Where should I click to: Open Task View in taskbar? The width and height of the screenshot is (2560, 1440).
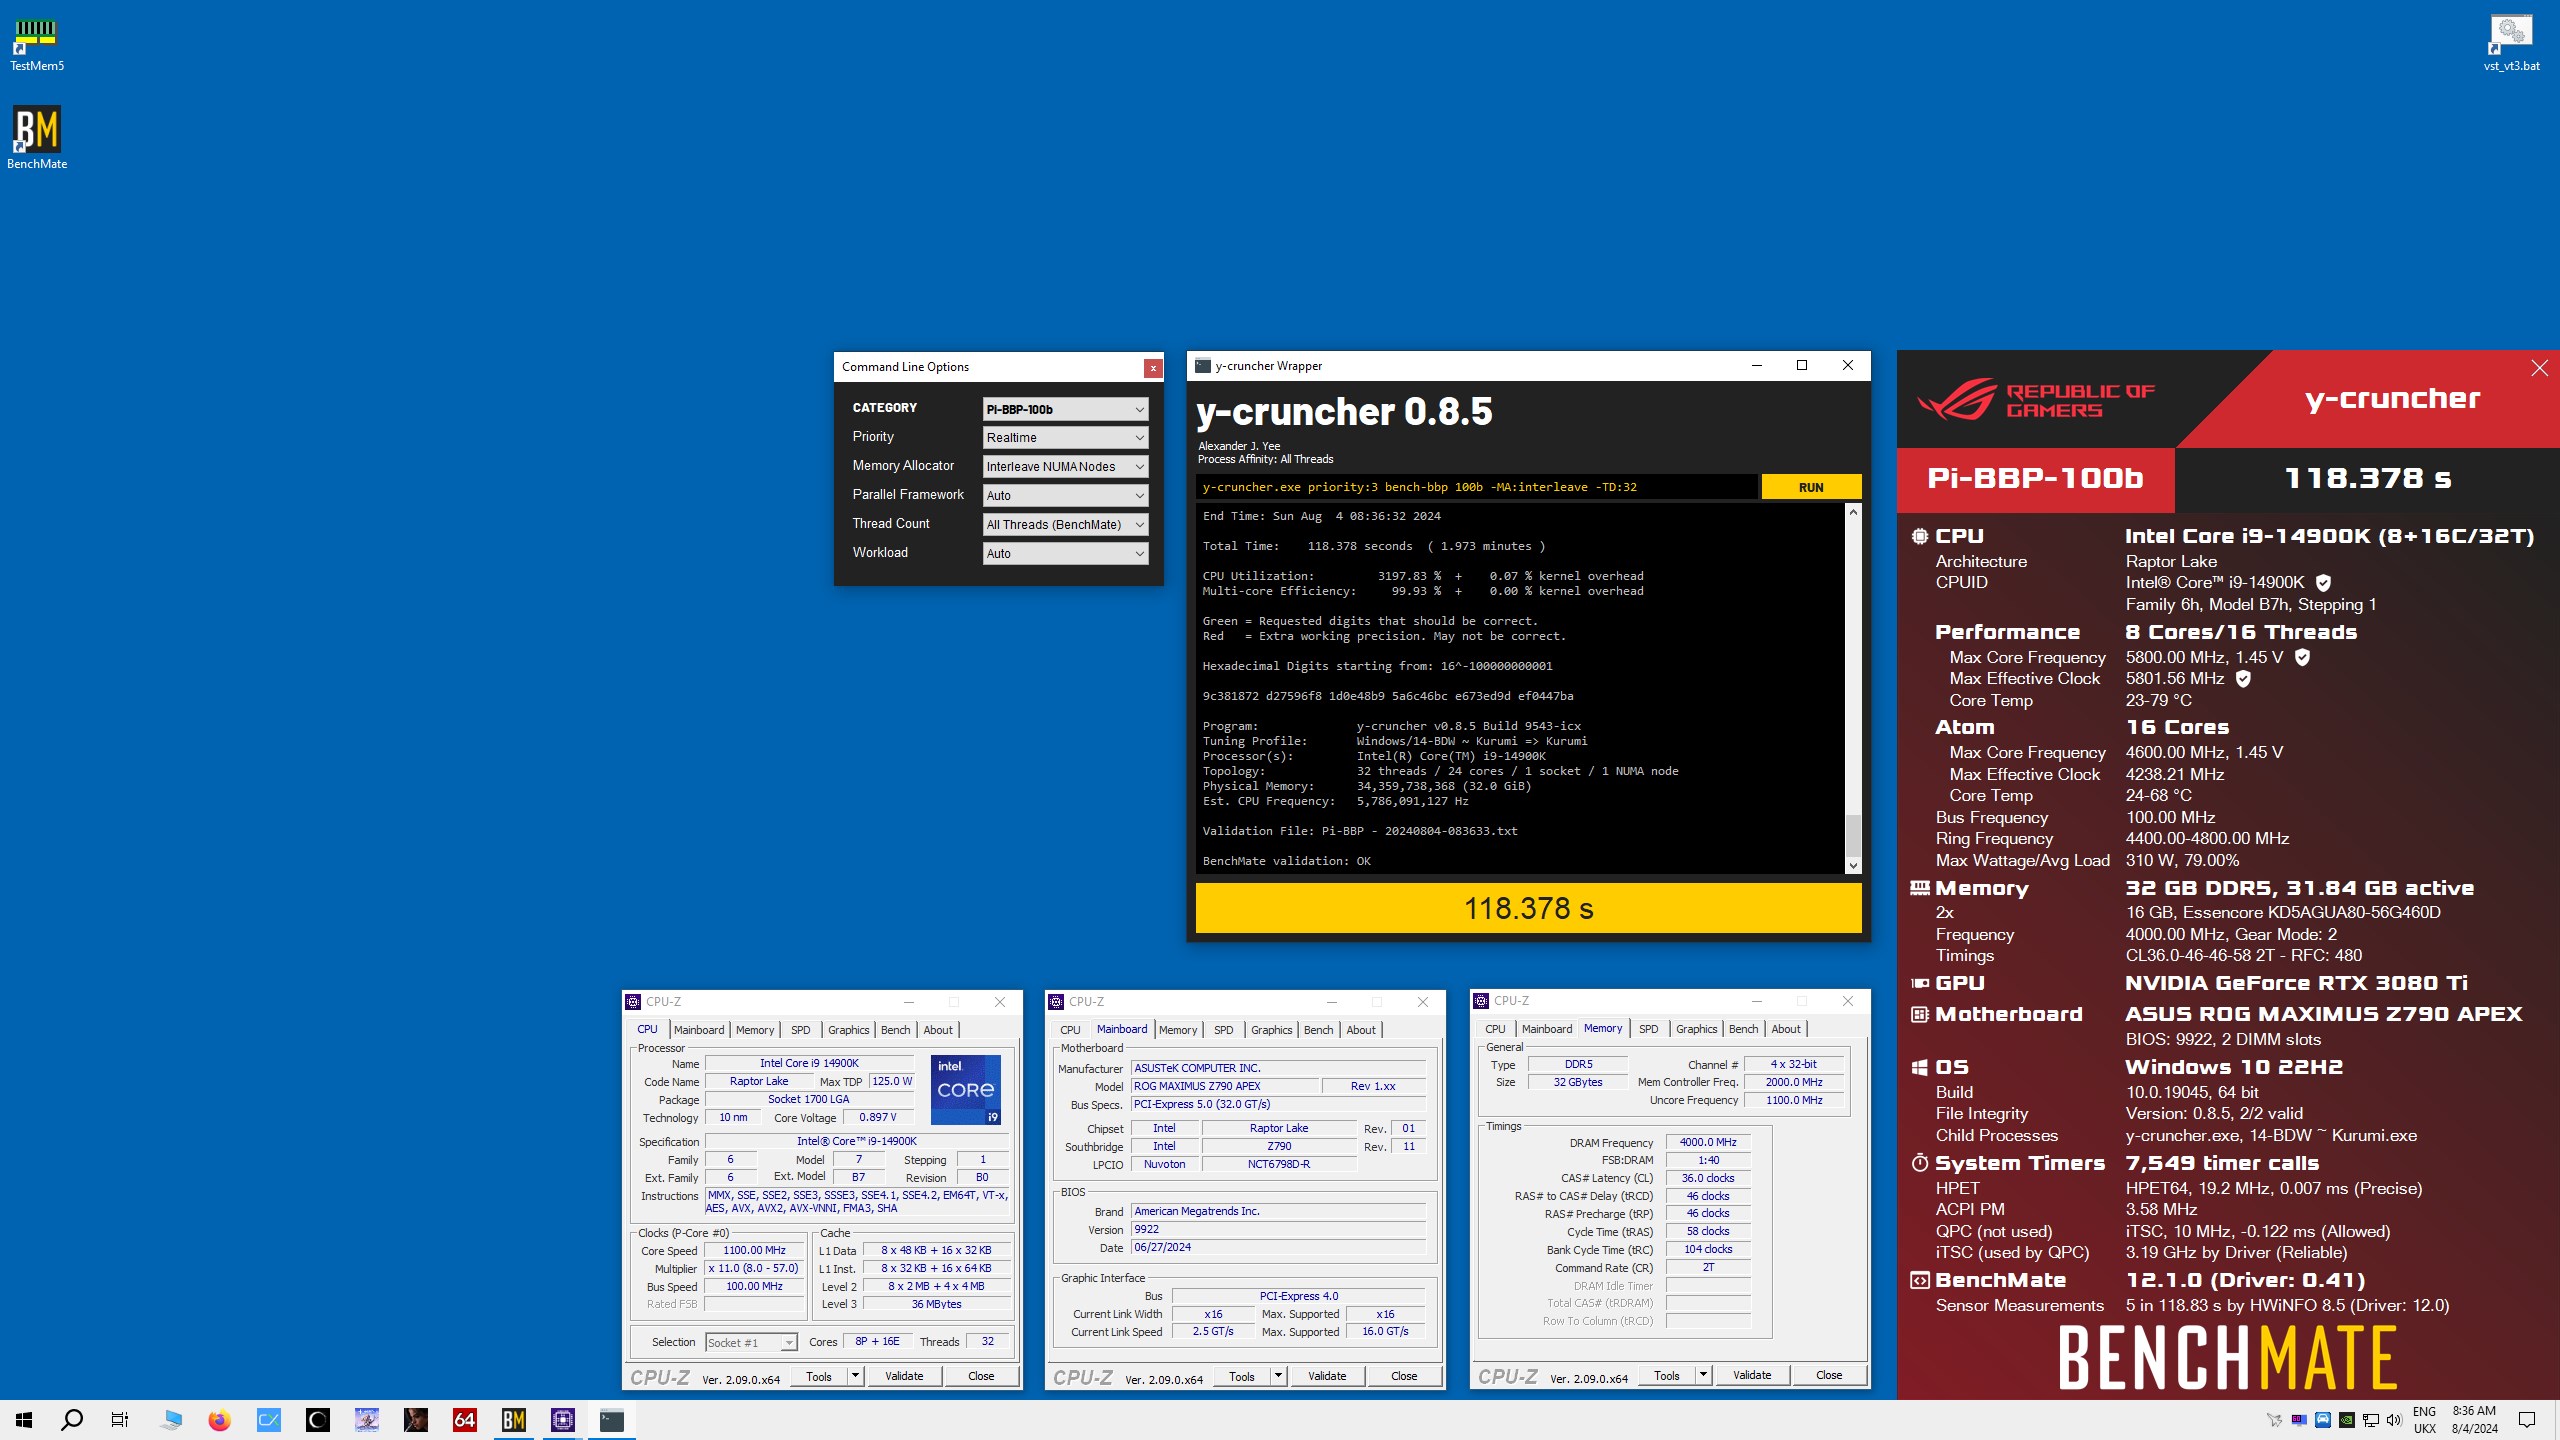120,1420
